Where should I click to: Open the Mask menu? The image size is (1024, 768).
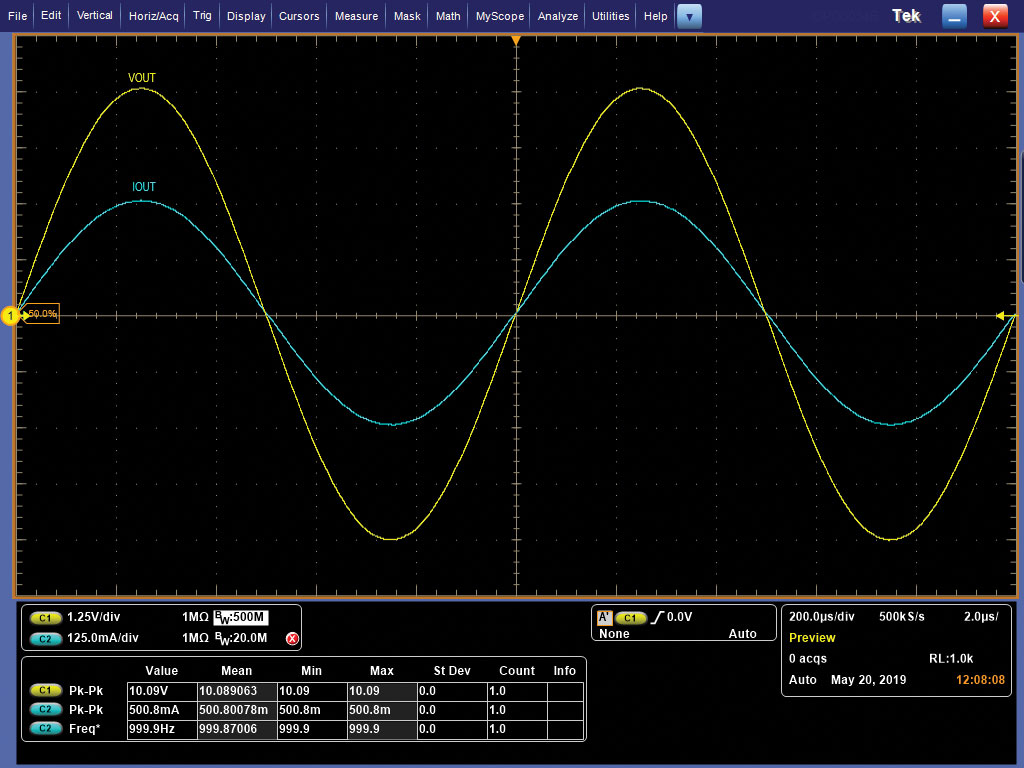[407, 16]
